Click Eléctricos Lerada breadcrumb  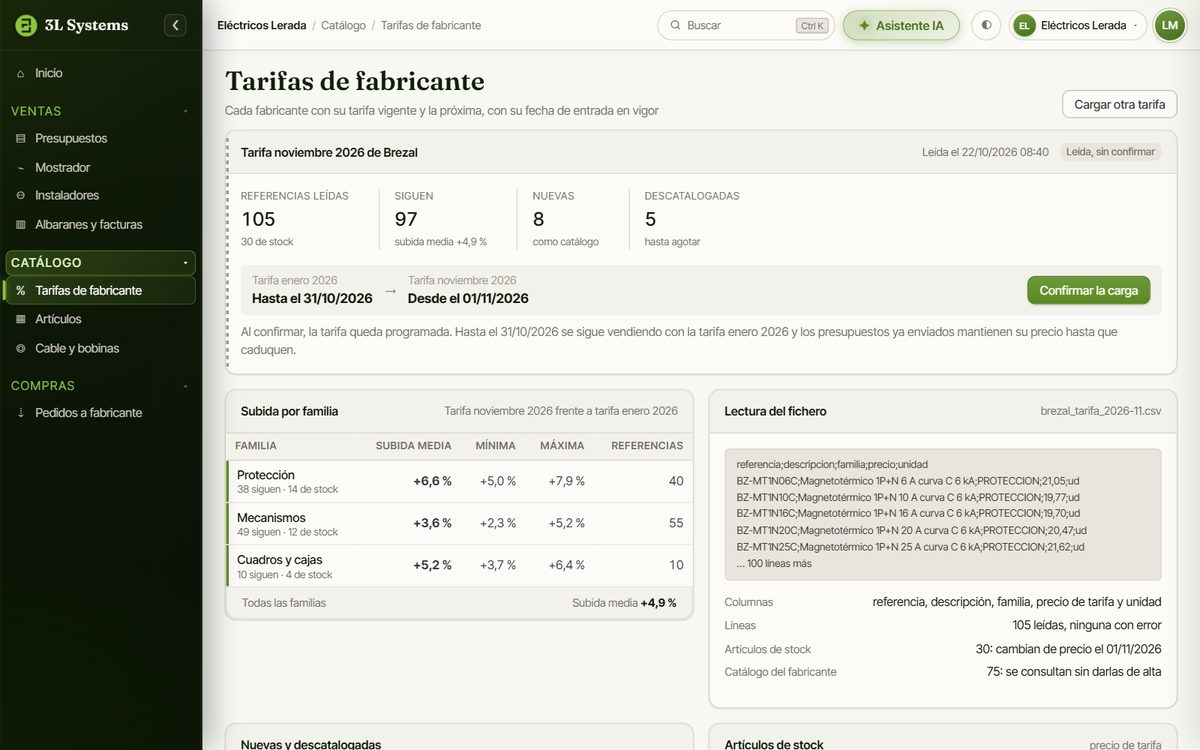(262, 25)
